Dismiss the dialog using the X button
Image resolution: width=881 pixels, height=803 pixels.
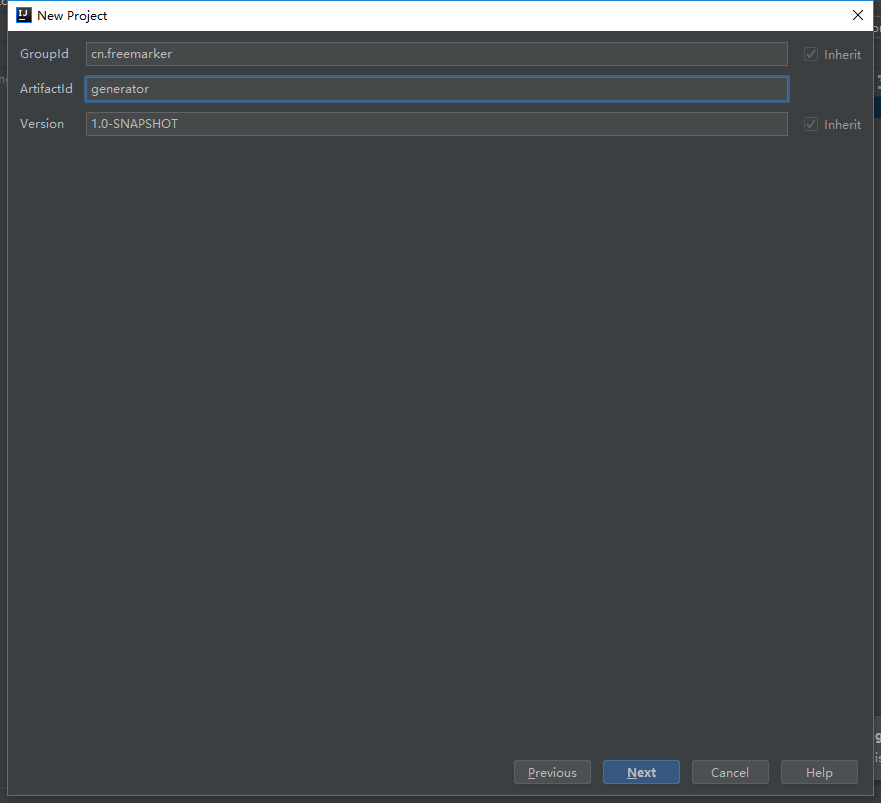click(858, 15)
